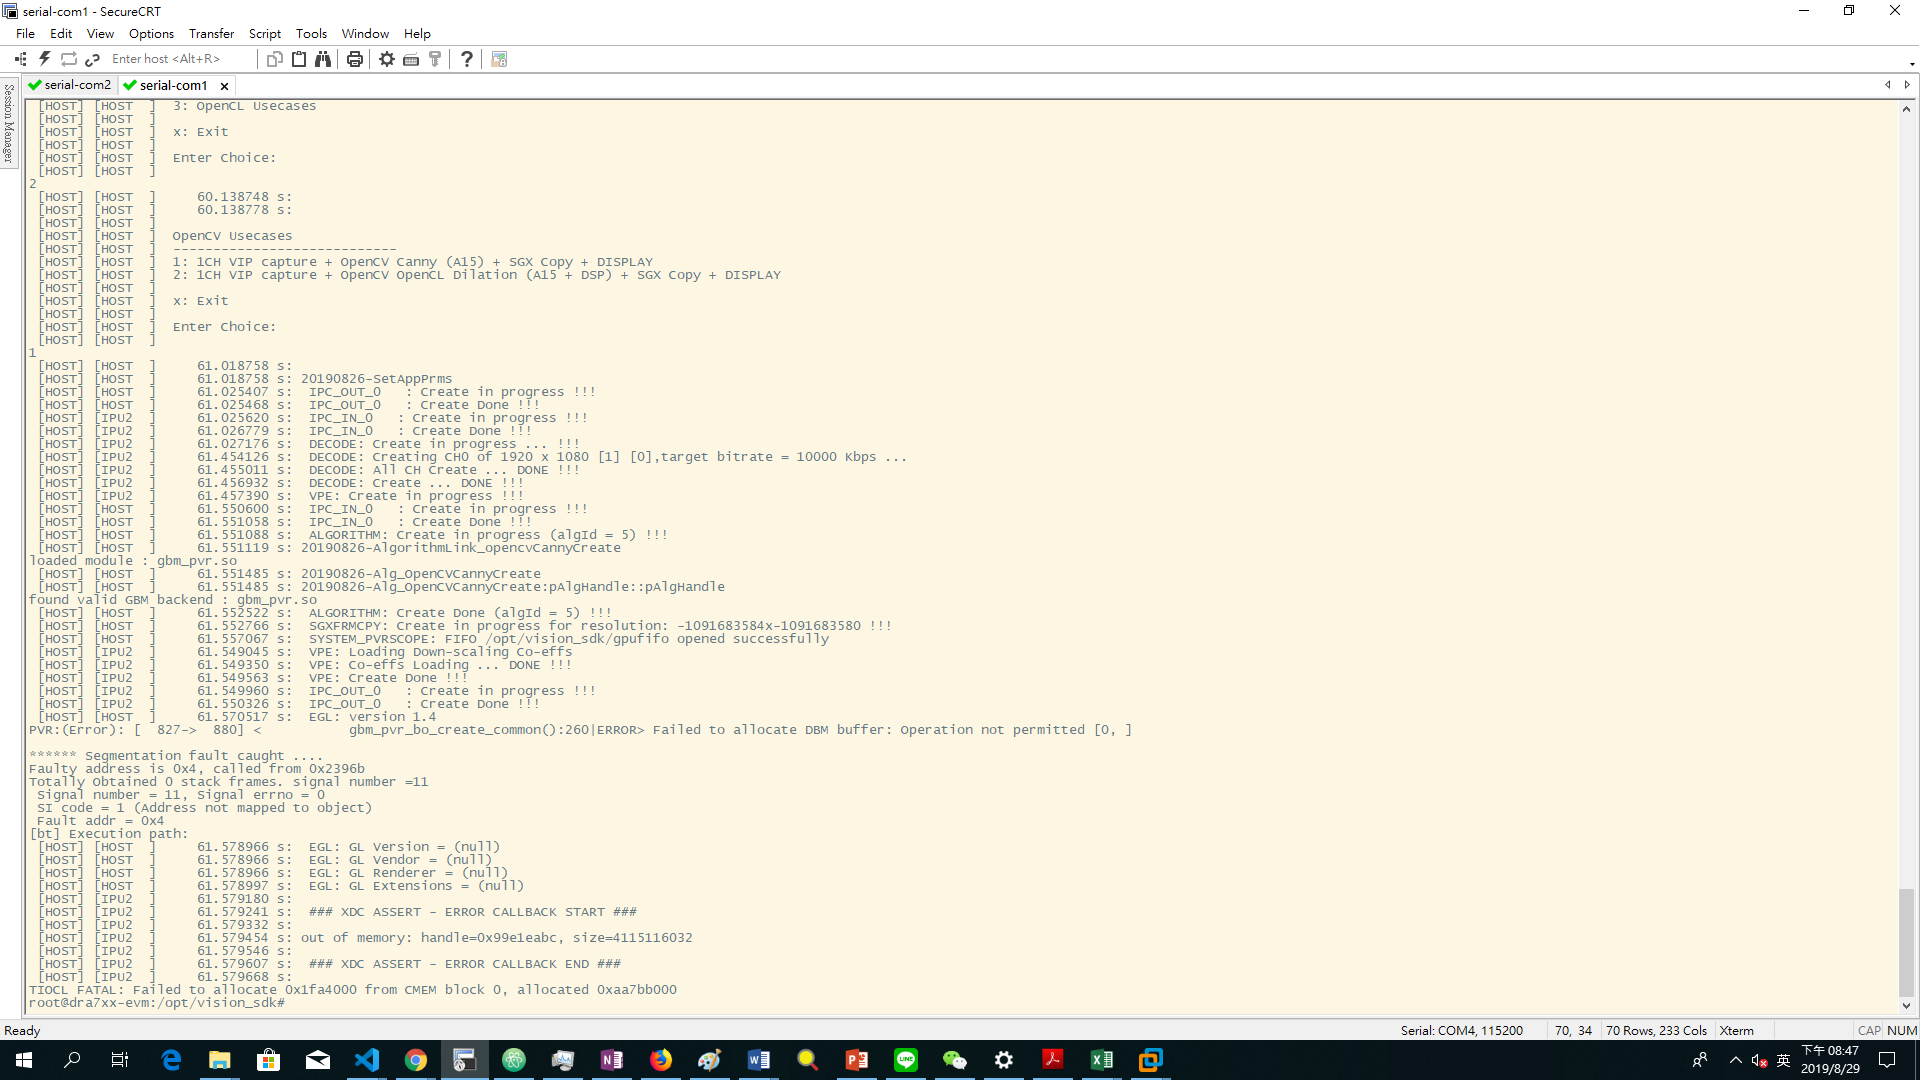The width and height of the screenshot is (1920, 1080).
Task: Click the Reconnect session icon
Action: click(69, 59)
